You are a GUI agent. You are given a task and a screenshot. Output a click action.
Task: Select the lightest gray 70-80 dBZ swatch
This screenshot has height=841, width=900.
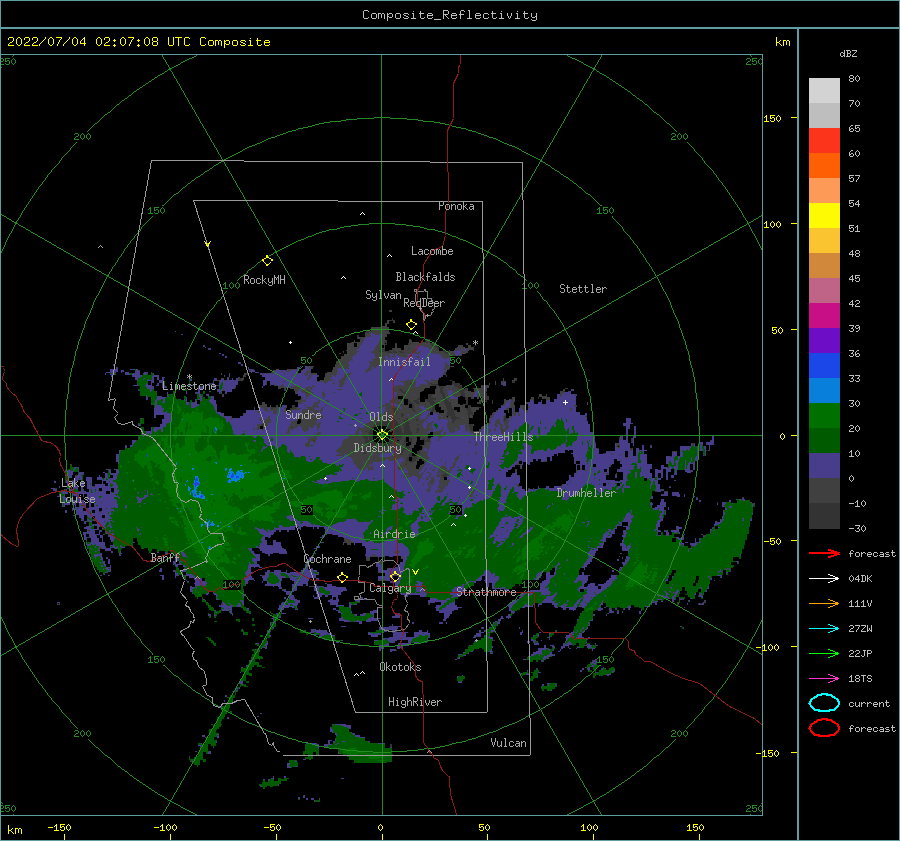pyautogui.click(x=824, y=90)
